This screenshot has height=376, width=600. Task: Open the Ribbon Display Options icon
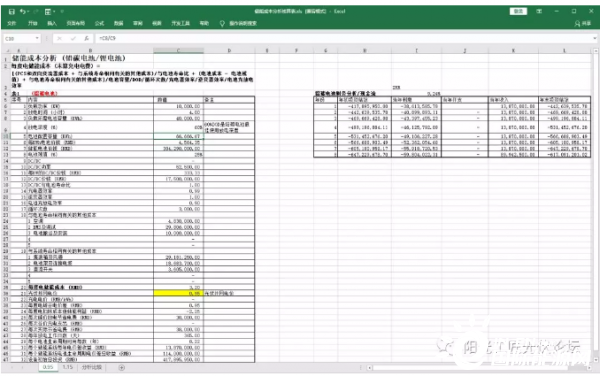(x=539, y=11)
